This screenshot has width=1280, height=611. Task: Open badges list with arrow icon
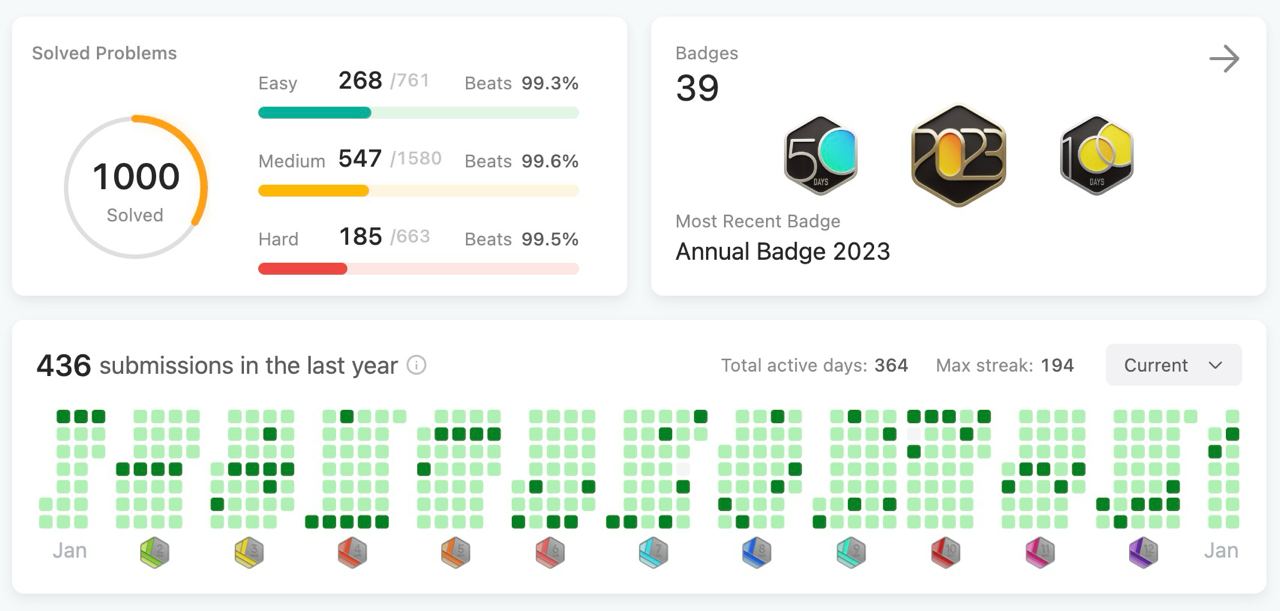(1224, 59)
